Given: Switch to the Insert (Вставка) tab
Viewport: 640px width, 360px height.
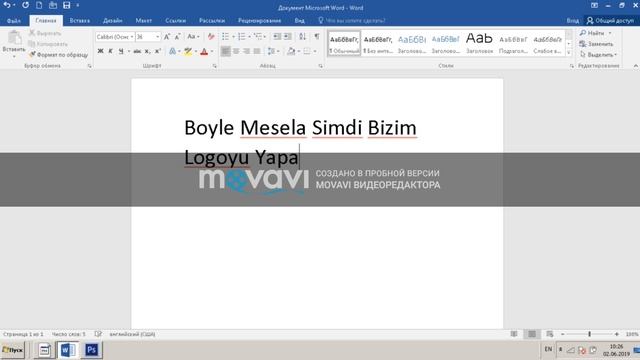Looking at the screenshot, I should 80,20.
